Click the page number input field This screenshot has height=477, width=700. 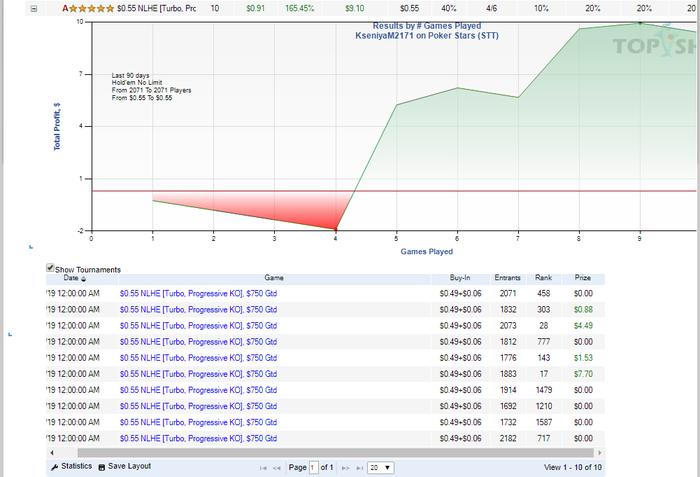click(313, 468)
